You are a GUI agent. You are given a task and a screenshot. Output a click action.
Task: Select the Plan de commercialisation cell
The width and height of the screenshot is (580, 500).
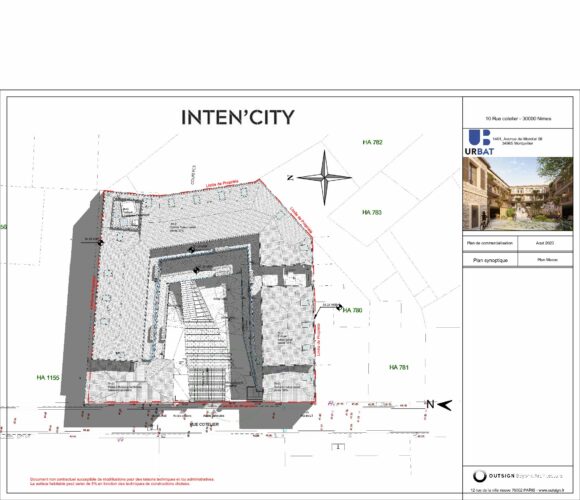click(490, 243)
